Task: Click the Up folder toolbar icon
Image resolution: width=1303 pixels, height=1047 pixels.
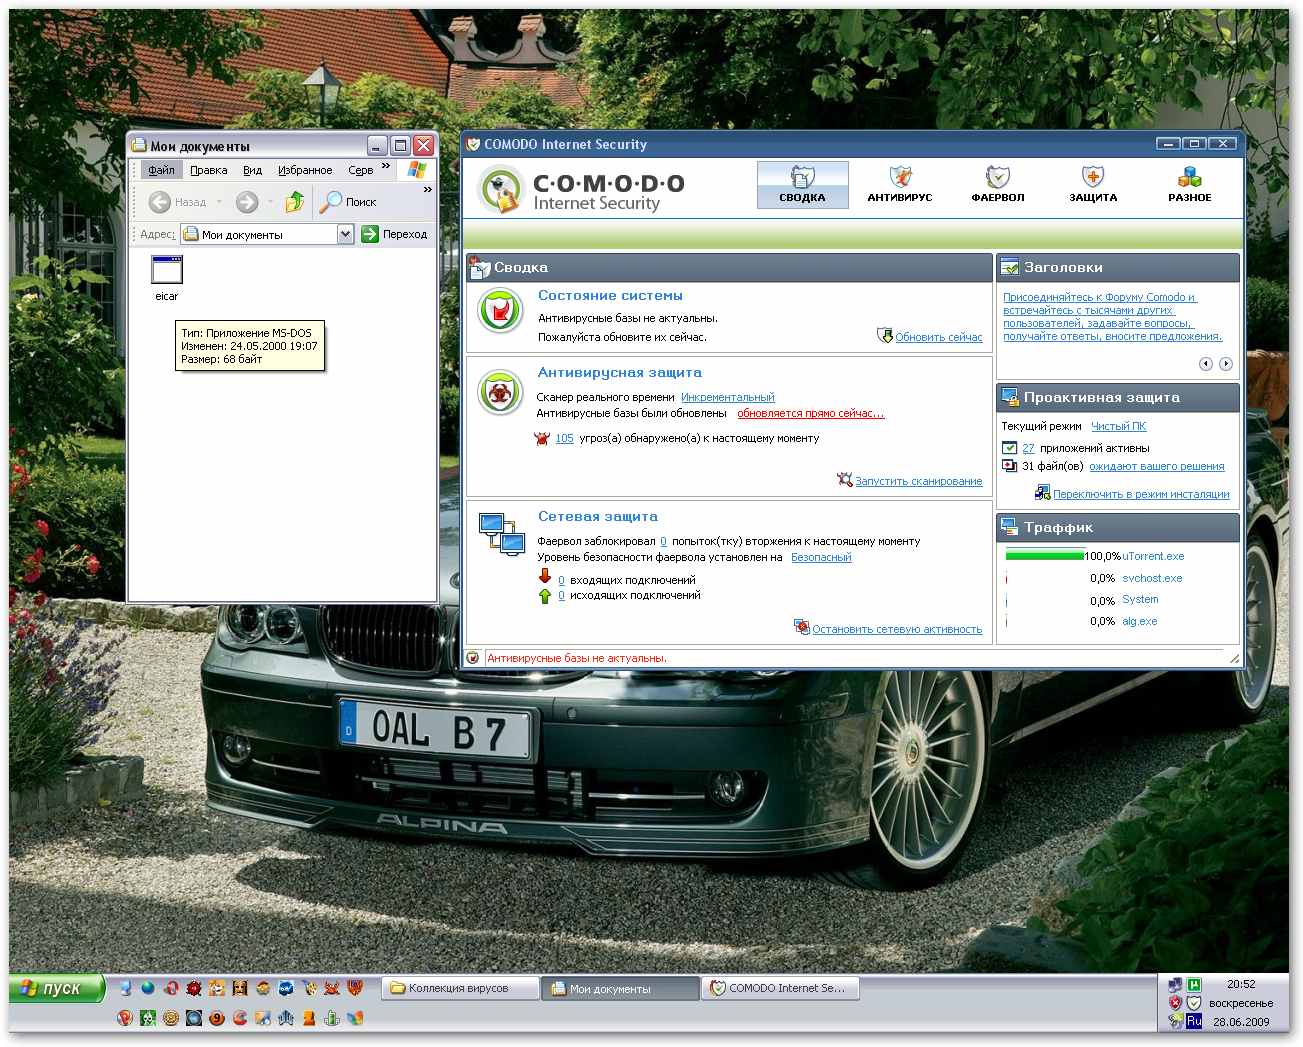Action: (294, 202)
